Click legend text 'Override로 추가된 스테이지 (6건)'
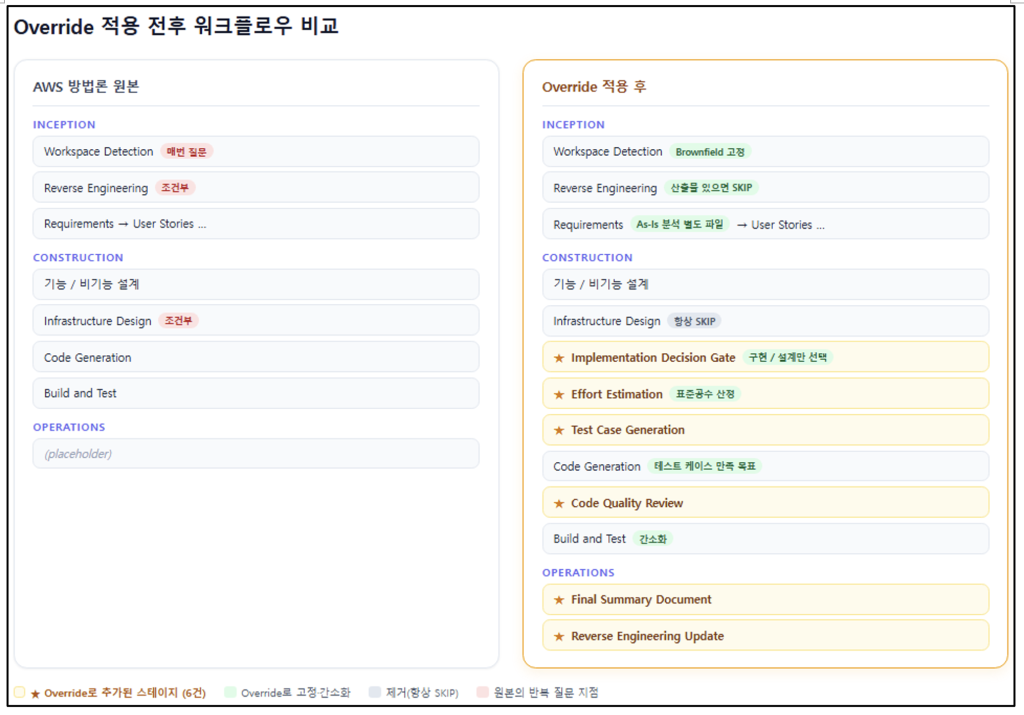Image resolution: width=1024 pixels, height=715 pixels. [x=125, y=693]
